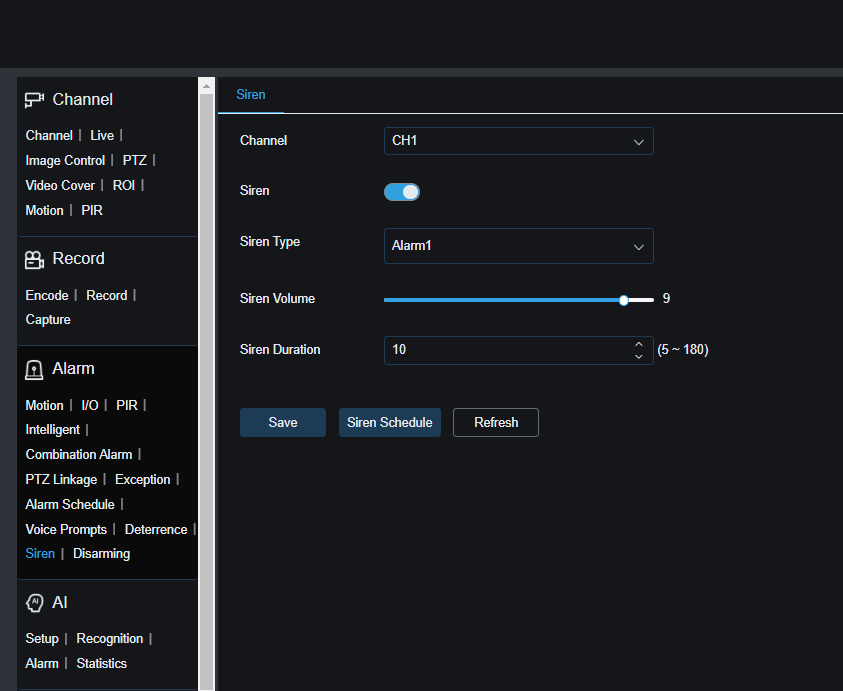This screenshot has width=843, height=691.
Task: Switch to the Siren tab
Action: pos(251,95)
